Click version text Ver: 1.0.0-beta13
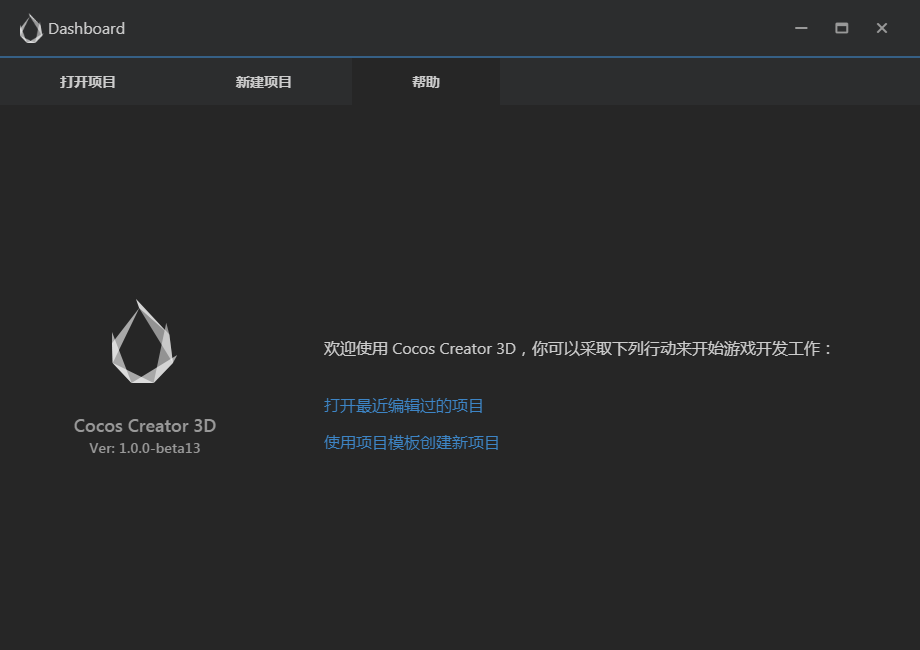Viewport: 920px width, 650px height. [145, 448]
